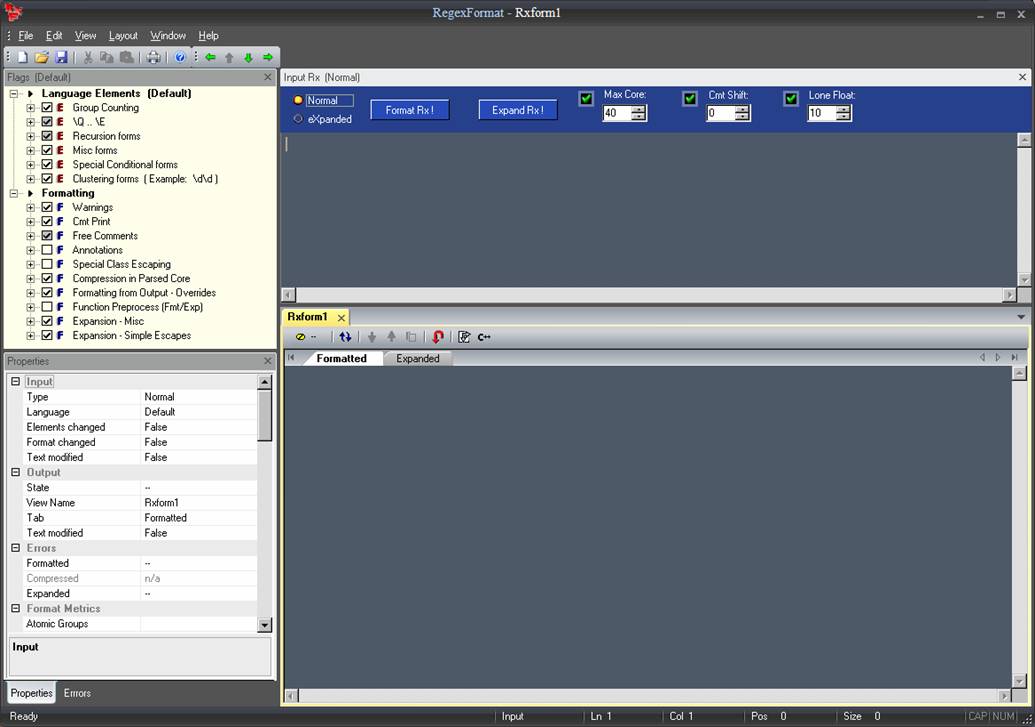1035x727 pixels.
Task: Click the Cut scissors icon
Action: pyautogui.click(x=88, y=57)
